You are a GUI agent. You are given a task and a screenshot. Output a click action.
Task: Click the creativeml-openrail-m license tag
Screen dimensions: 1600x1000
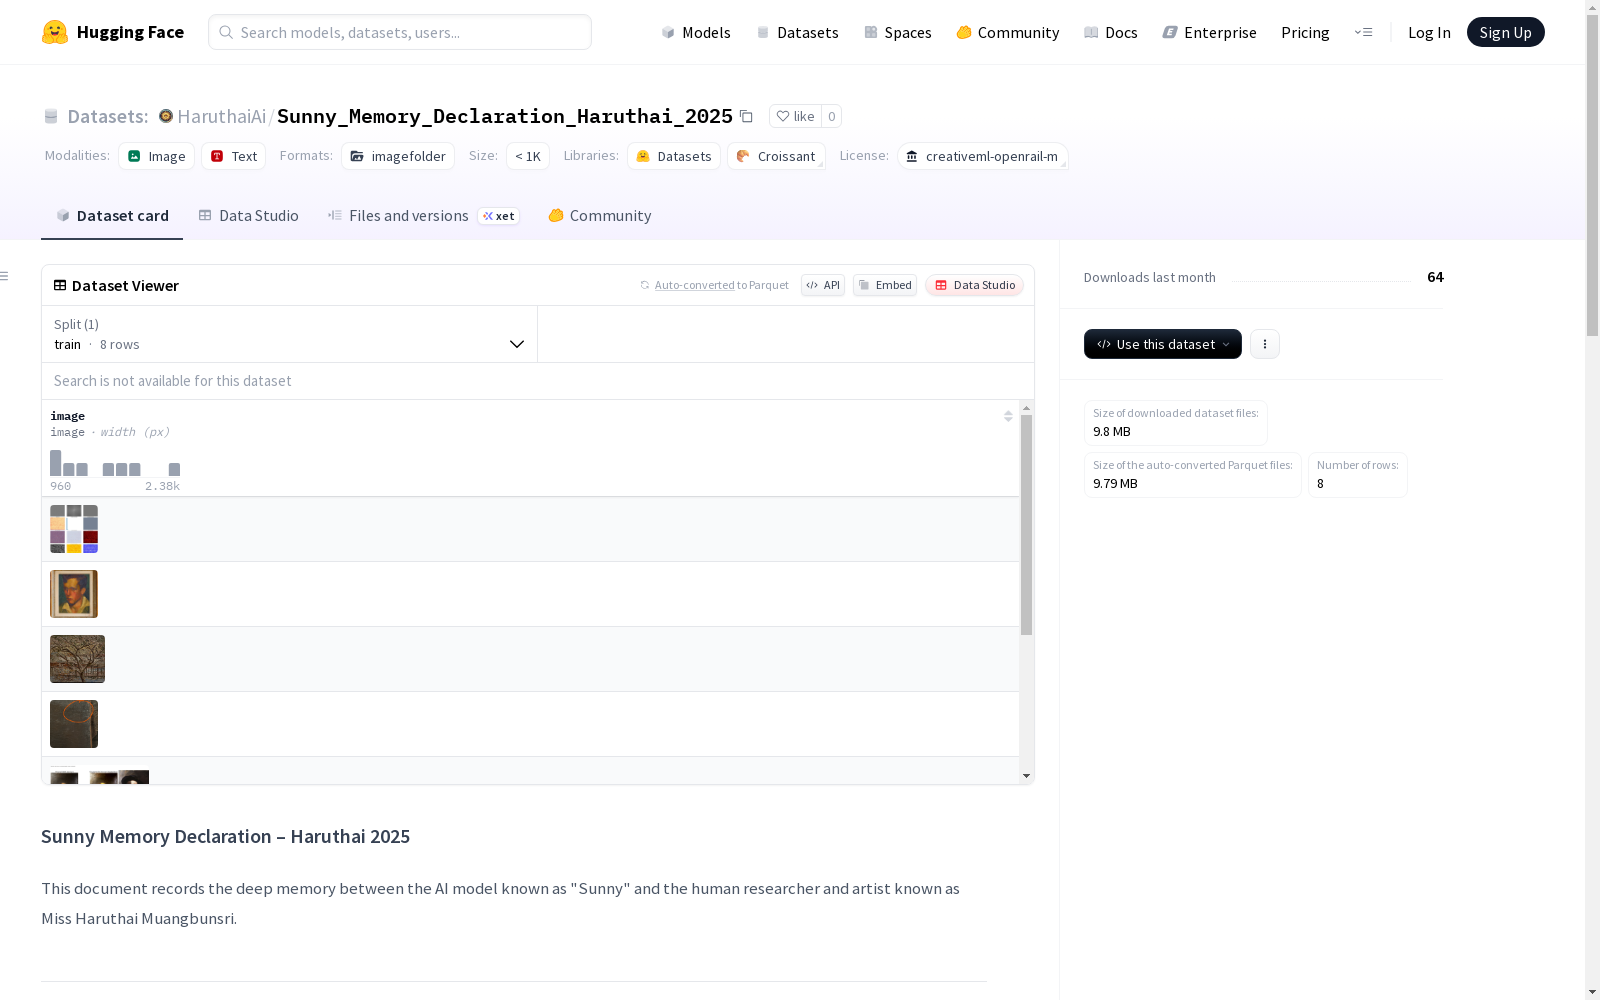coord(982,156)
